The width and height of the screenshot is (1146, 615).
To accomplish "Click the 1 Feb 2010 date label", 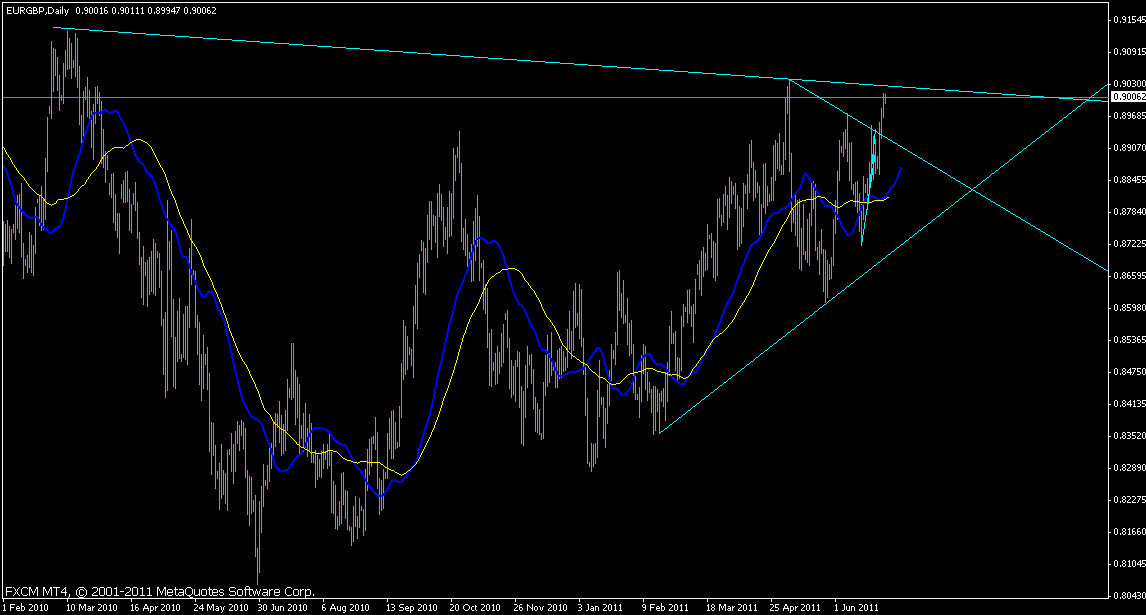I will tap(27, 606).
